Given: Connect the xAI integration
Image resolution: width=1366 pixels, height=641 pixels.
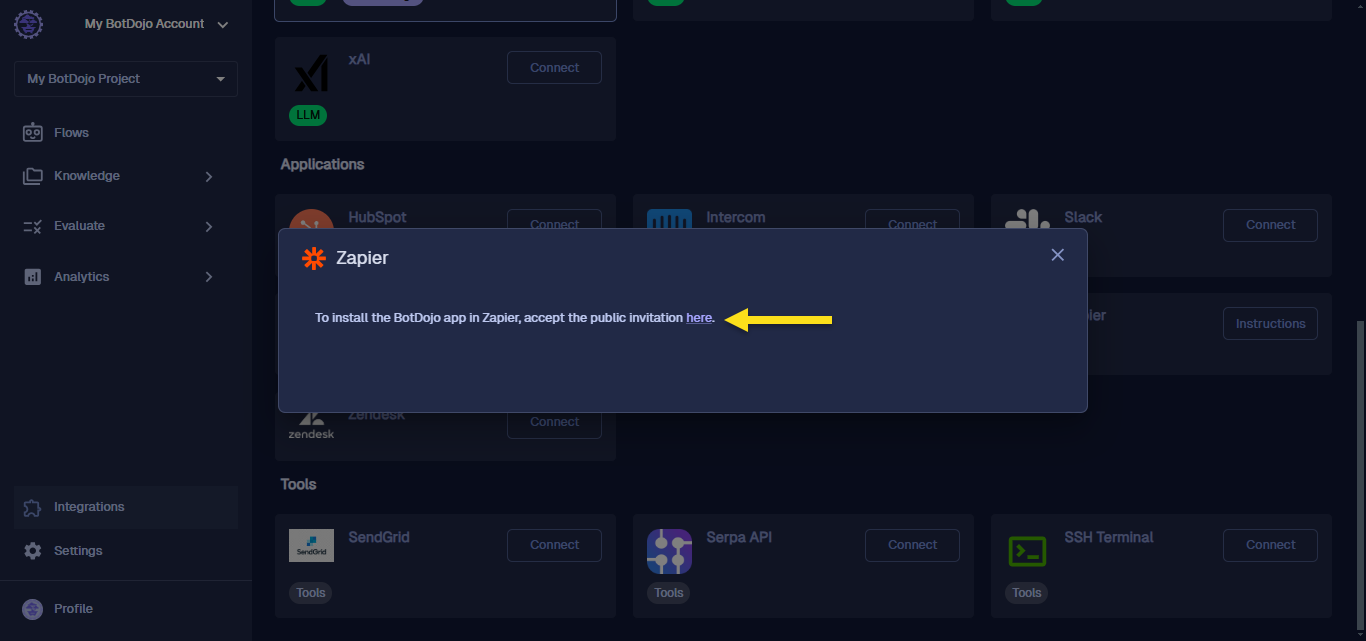Looking at the screenshot, I should pos(555,68).
